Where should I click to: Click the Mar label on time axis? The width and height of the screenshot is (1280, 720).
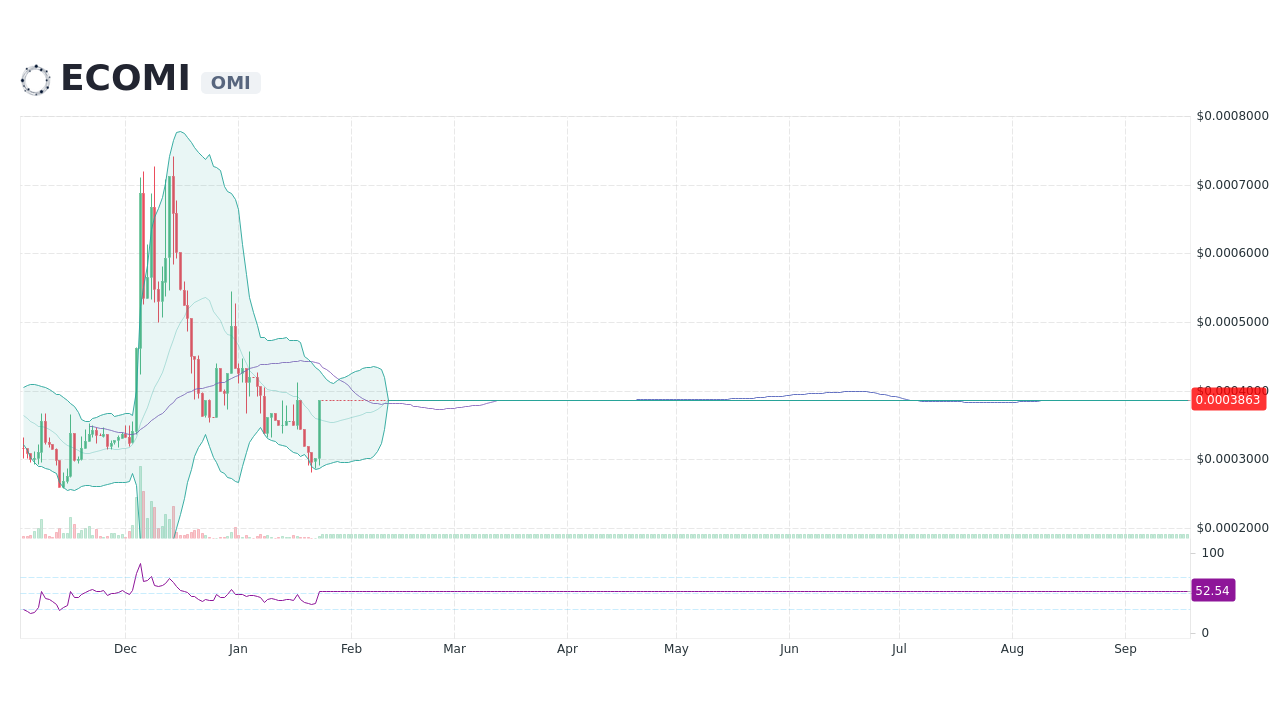tap(455, 649)
